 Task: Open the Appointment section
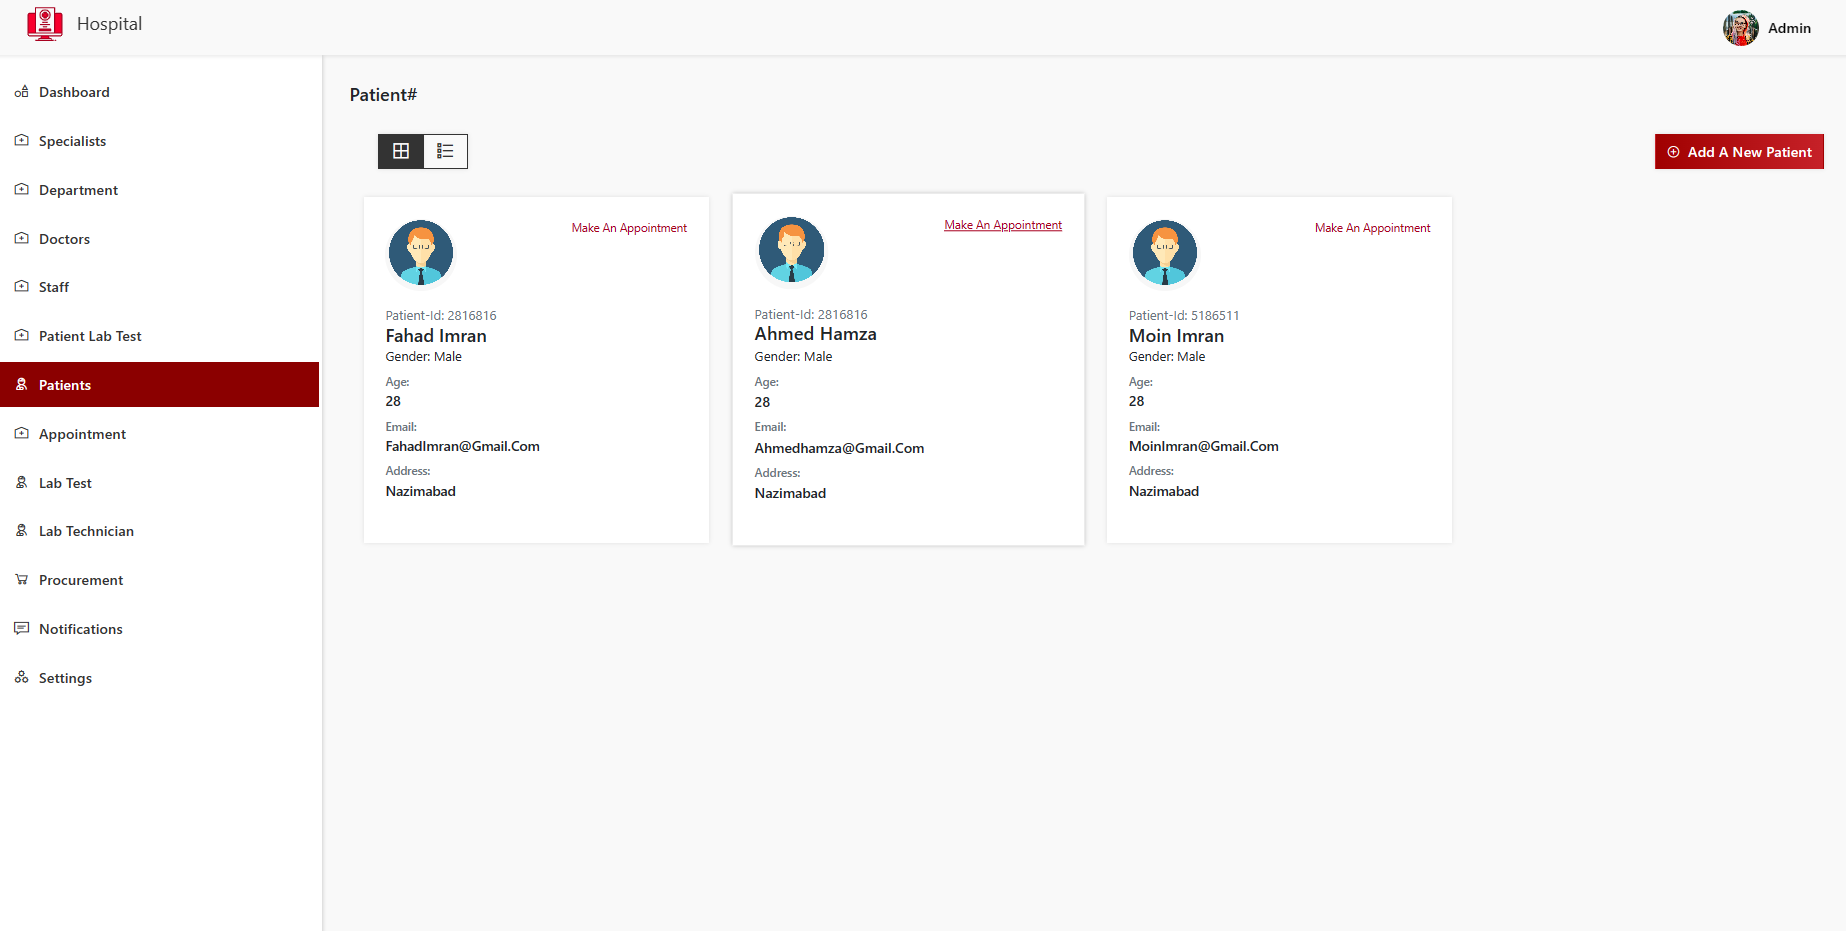point(82,434)
